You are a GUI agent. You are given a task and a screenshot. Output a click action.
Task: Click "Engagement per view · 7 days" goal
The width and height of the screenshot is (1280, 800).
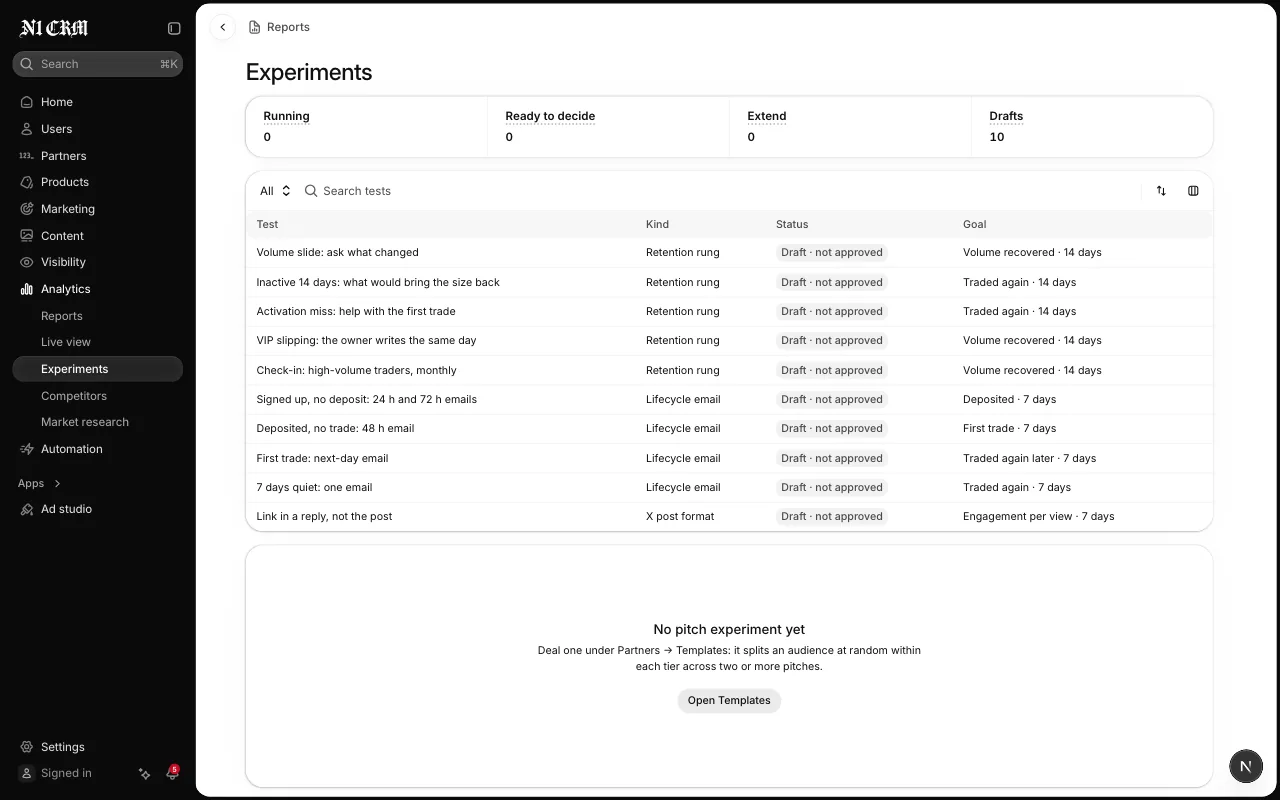(1038, 516)
